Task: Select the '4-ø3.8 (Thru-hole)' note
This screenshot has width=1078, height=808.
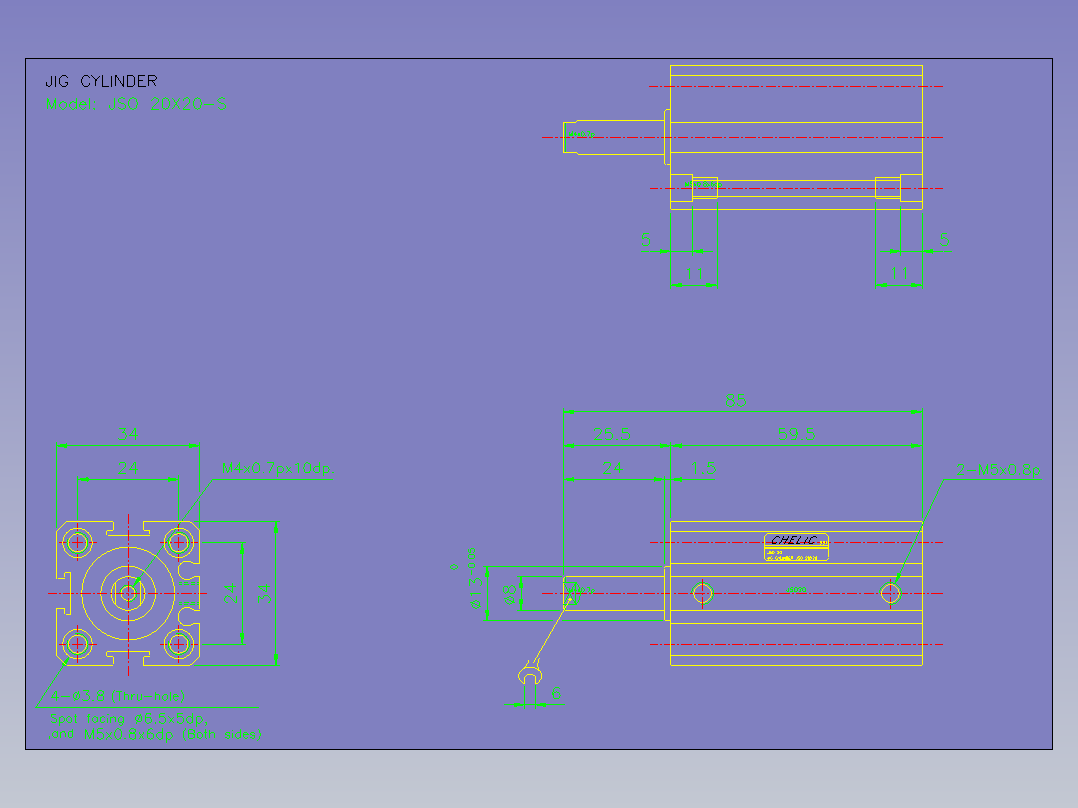Action: [118, 696]
